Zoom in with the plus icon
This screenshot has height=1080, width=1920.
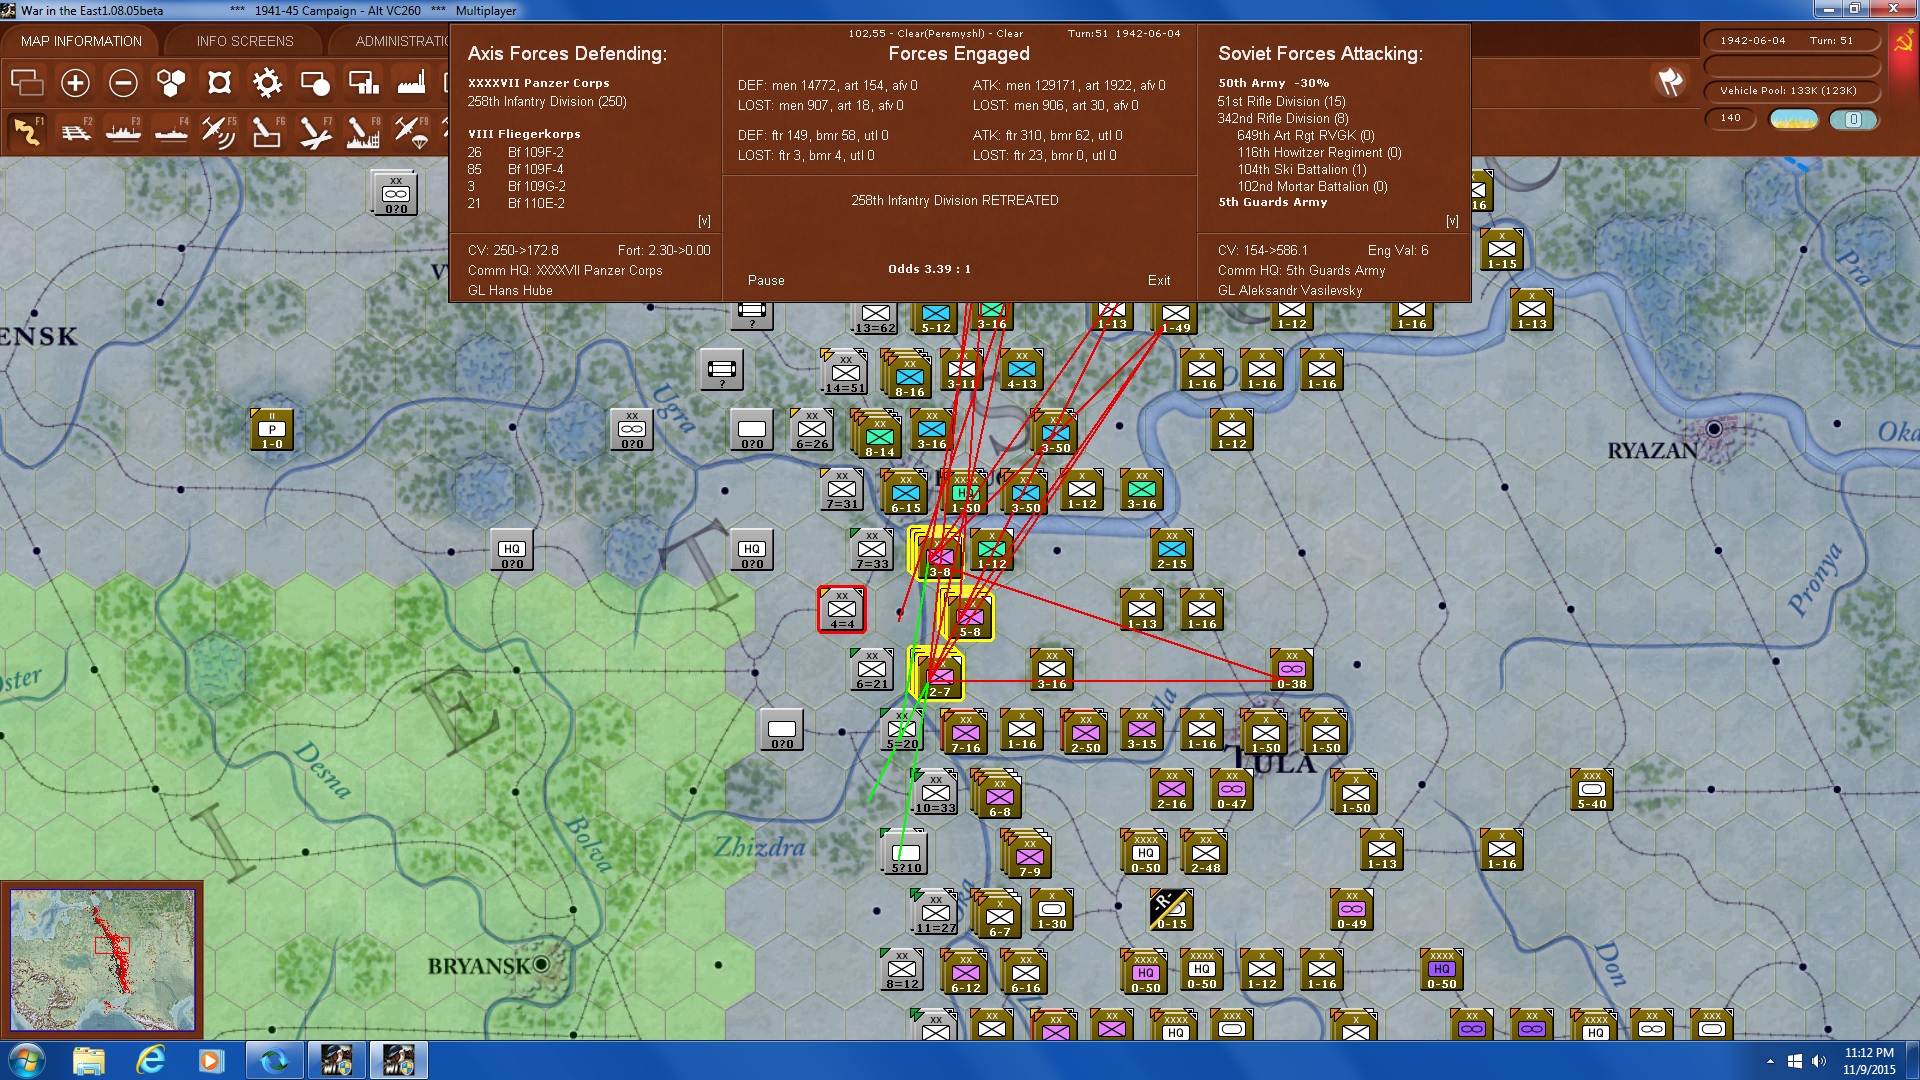tap(75, 83)
